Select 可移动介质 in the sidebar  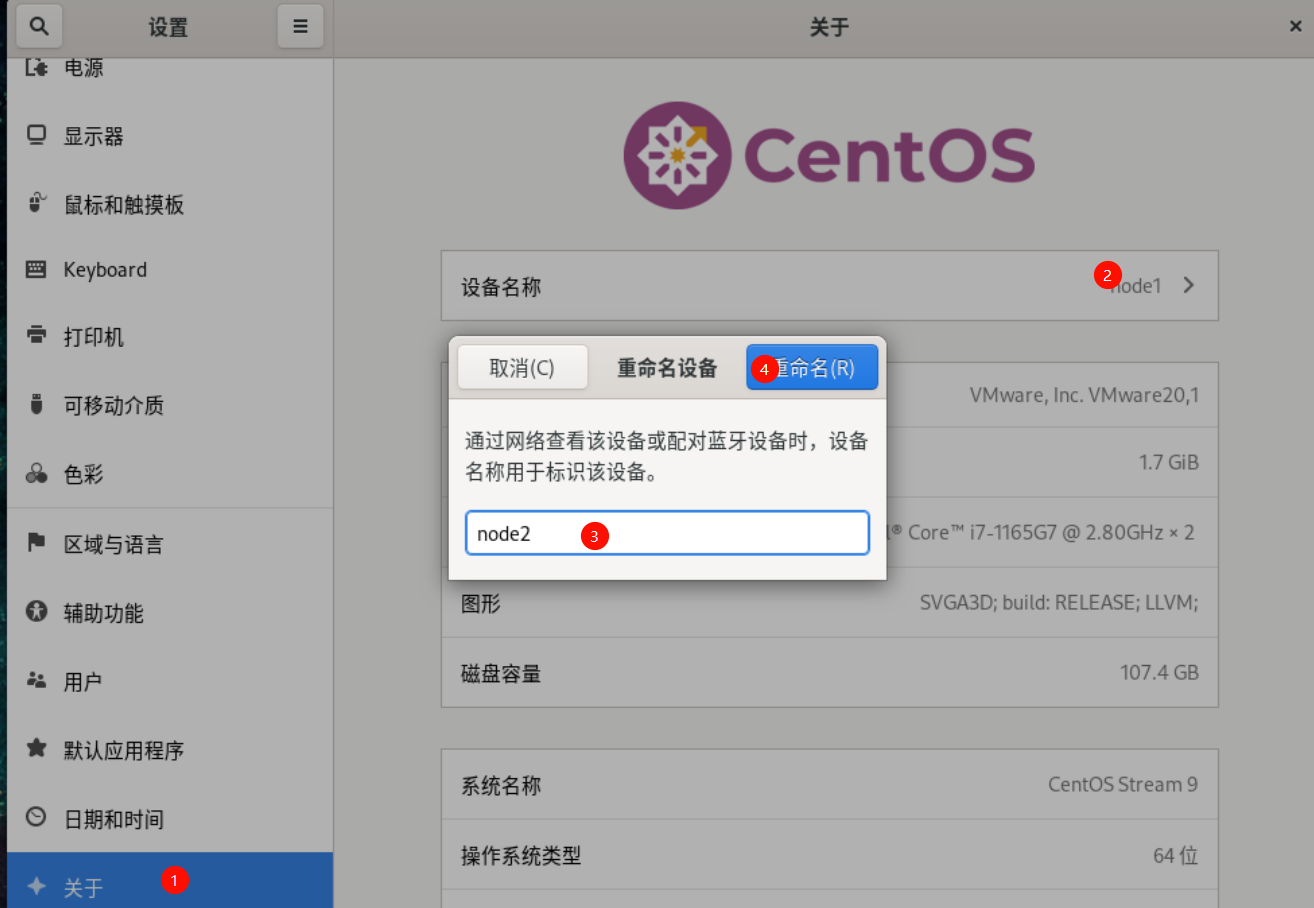pyautogui.click(x=170, y=405)
